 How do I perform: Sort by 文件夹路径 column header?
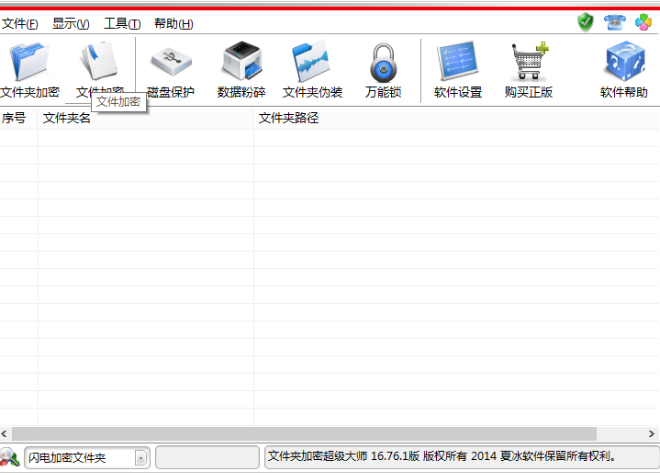pyautogui.click(x=457, y=118)
